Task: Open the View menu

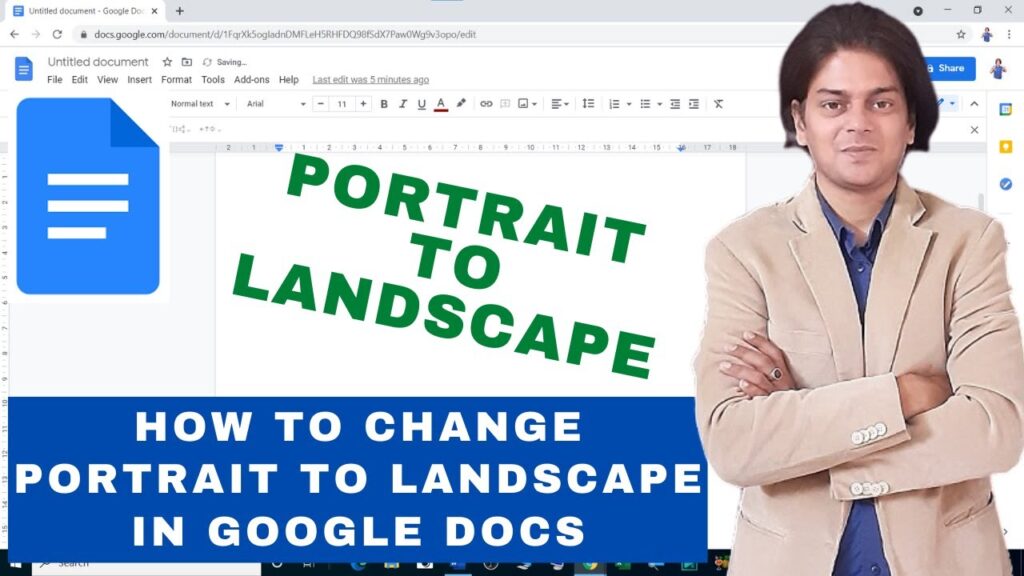Action: click(x=108, y=80)
